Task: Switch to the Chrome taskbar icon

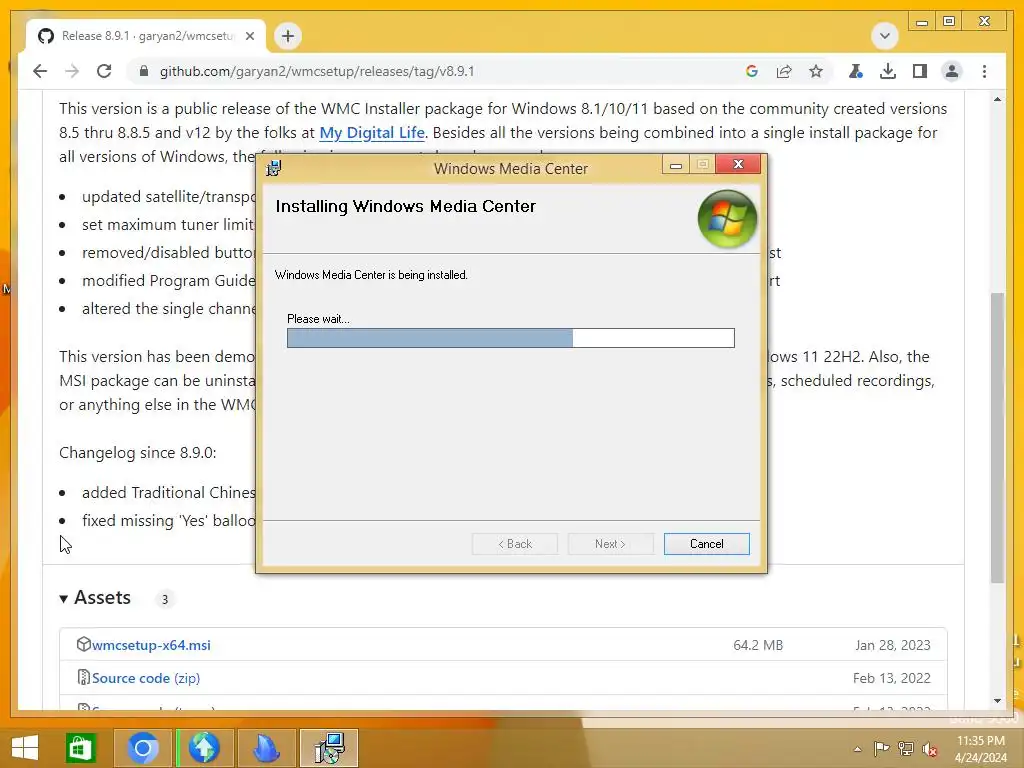Action: click(143, 748)
